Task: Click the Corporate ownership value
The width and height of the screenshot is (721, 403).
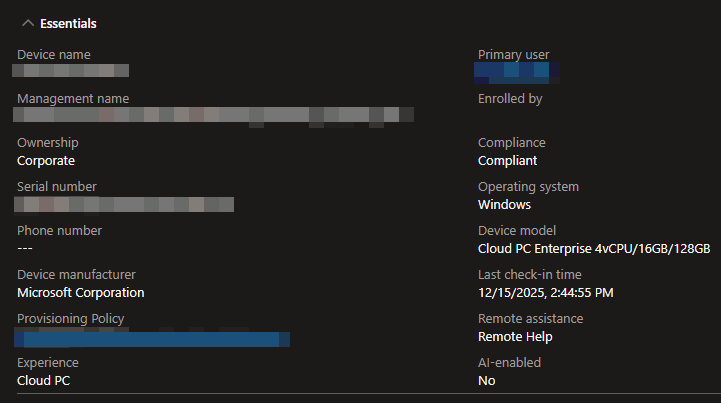Action: 46,160
